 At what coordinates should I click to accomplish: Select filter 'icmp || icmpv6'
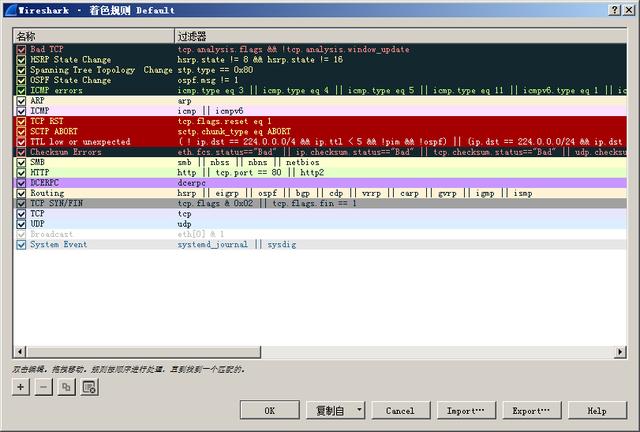tap(210, 111)
